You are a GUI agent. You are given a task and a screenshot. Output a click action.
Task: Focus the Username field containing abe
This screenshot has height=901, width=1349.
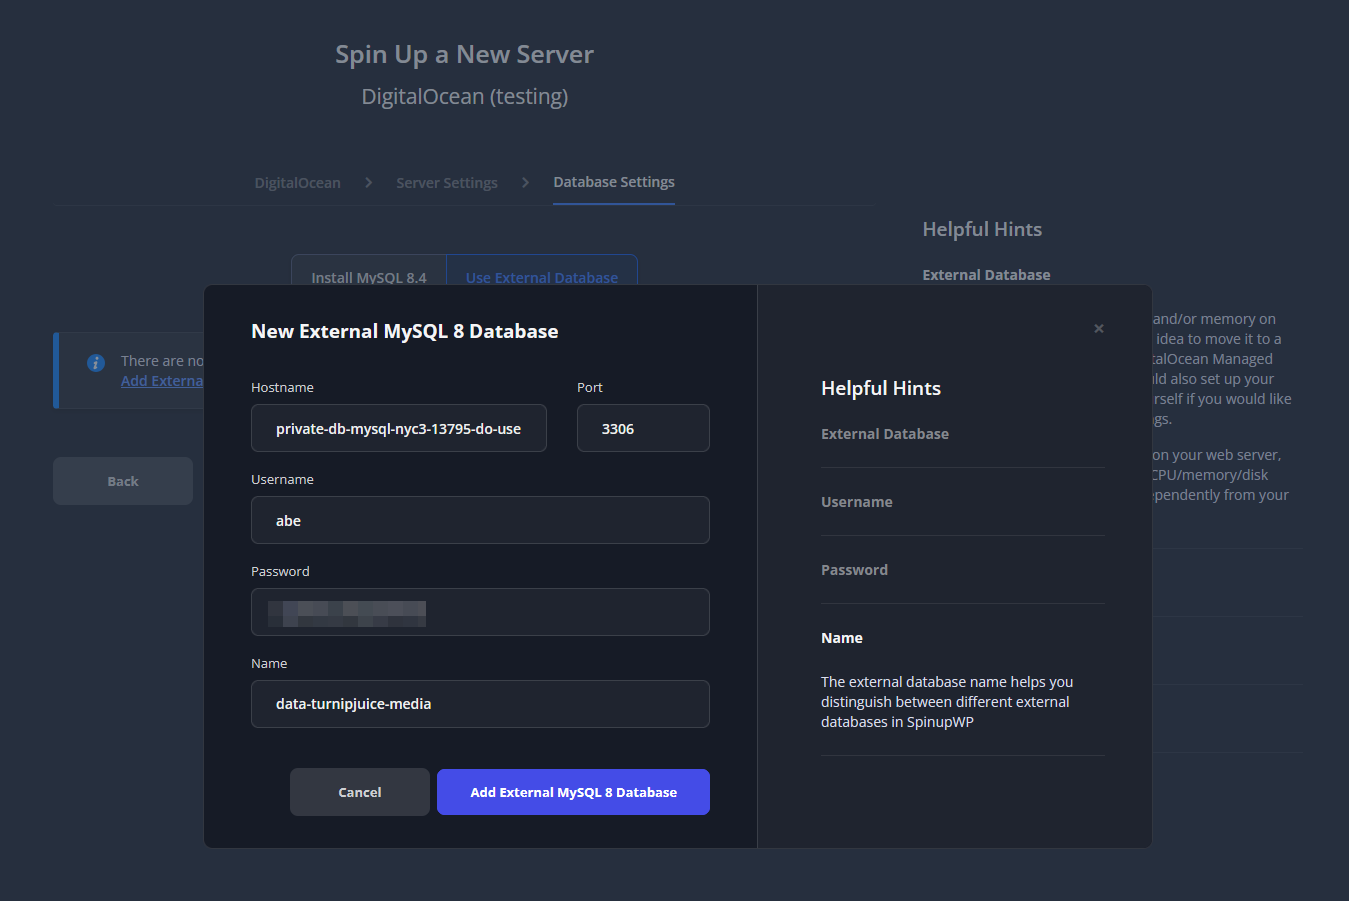pos(480,521)
